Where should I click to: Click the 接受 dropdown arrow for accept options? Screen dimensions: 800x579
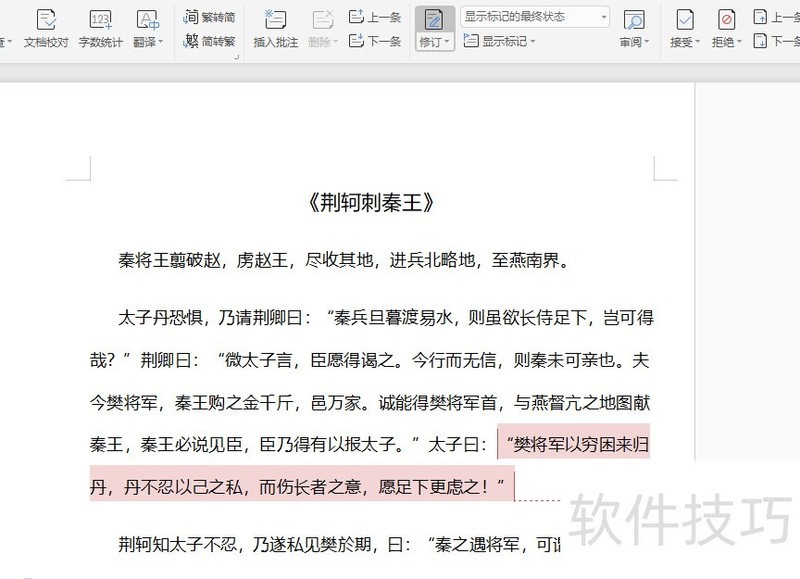[x=698, y=42]
